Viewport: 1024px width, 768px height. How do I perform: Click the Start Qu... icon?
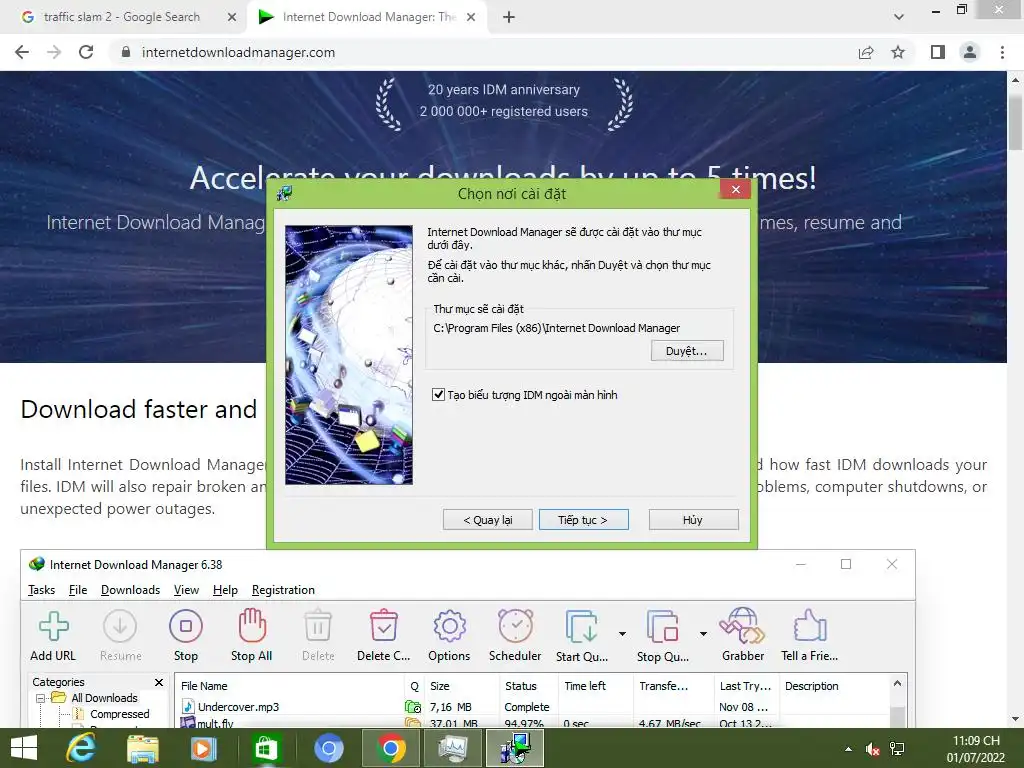pyautogui.click(x=581, y=627)
